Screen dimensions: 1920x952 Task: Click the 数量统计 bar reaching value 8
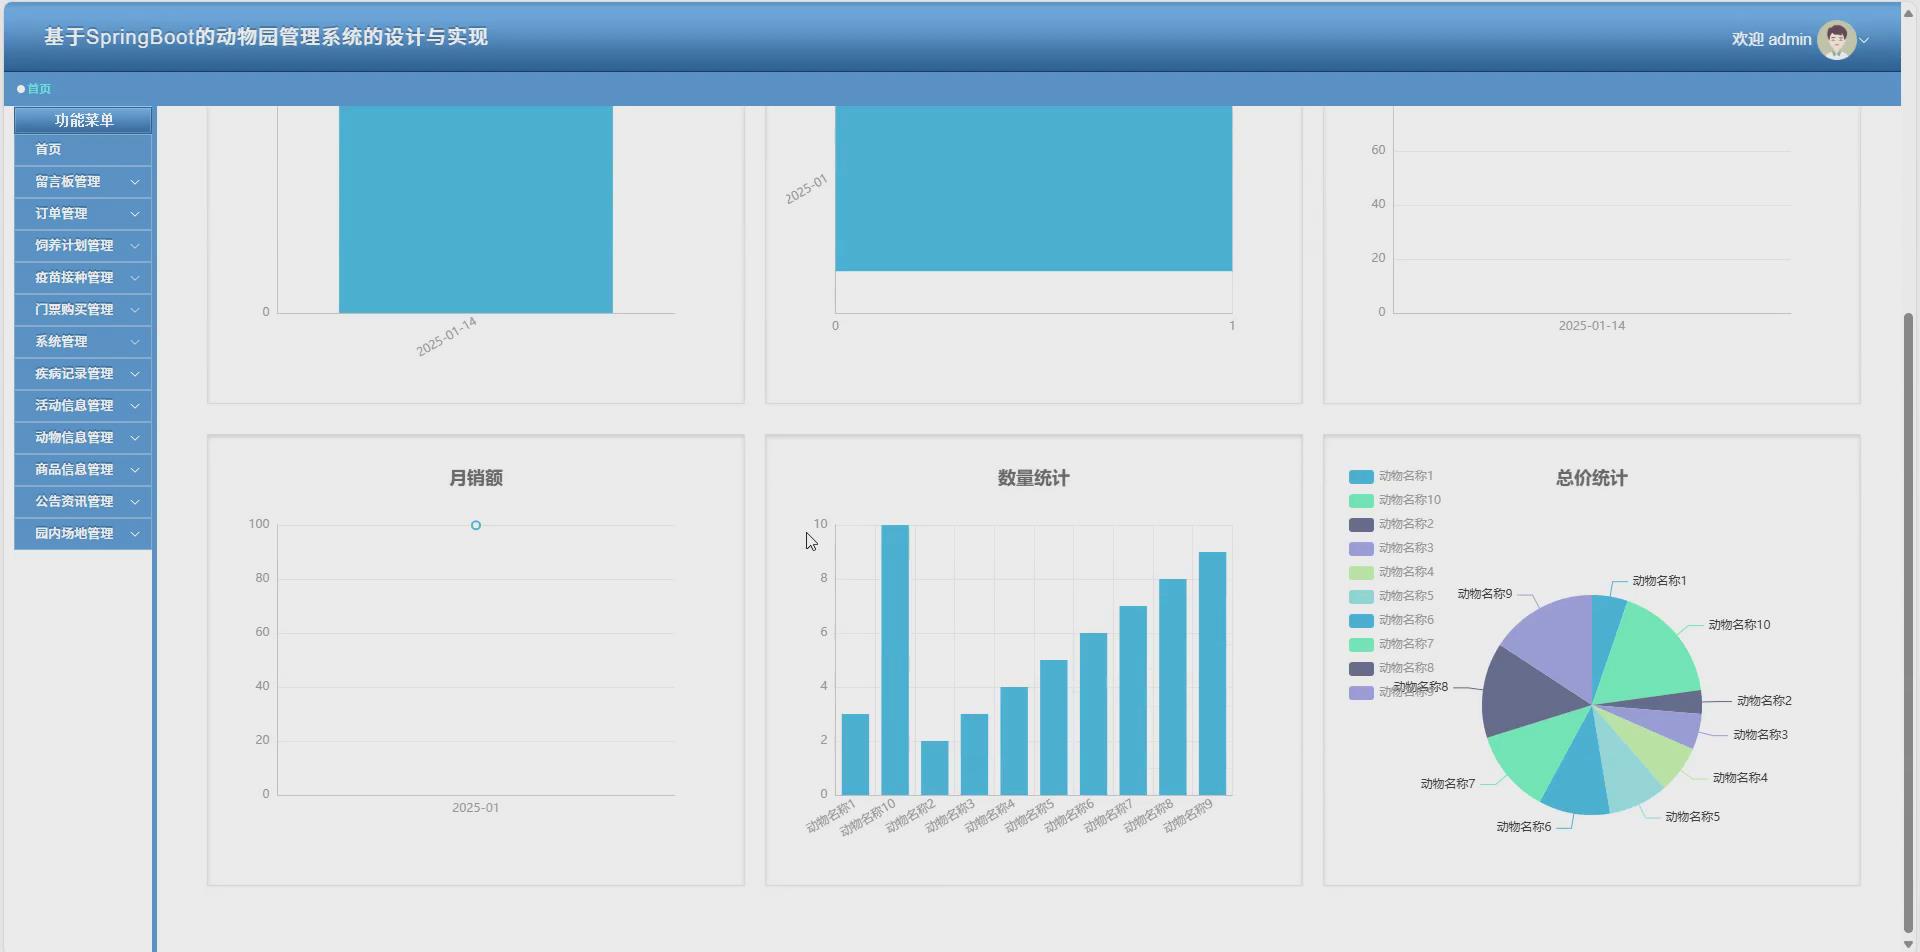pyautogui.click(x=1172, y=687)
